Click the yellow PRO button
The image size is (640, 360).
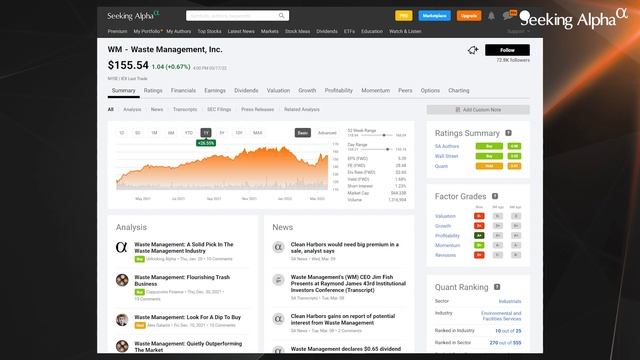click(404, 16)
